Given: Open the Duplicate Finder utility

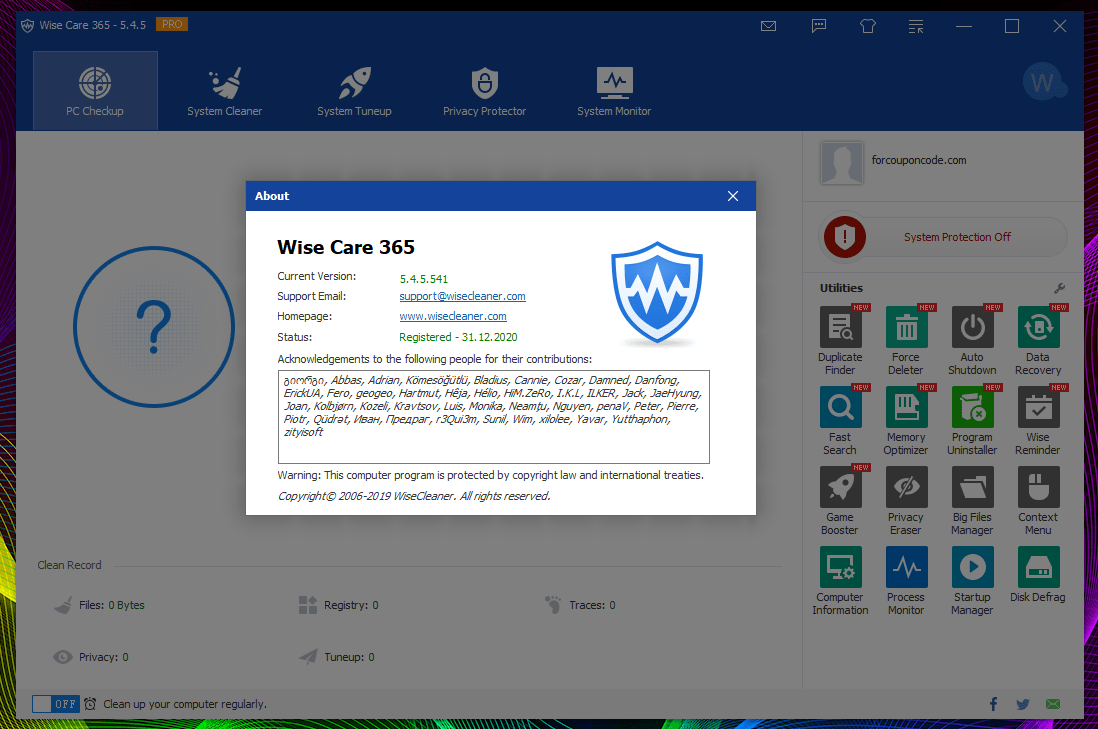Looking at the screenshot, I should click(840, 341).
